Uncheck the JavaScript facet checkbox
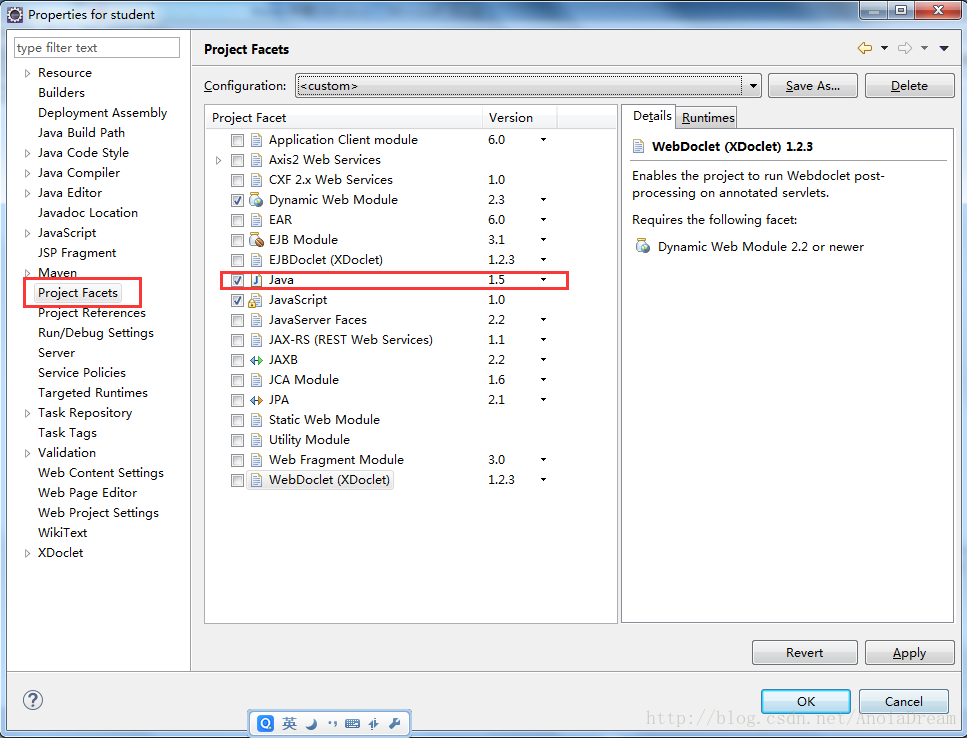This screenshot has width=967, height=738. 237,300
